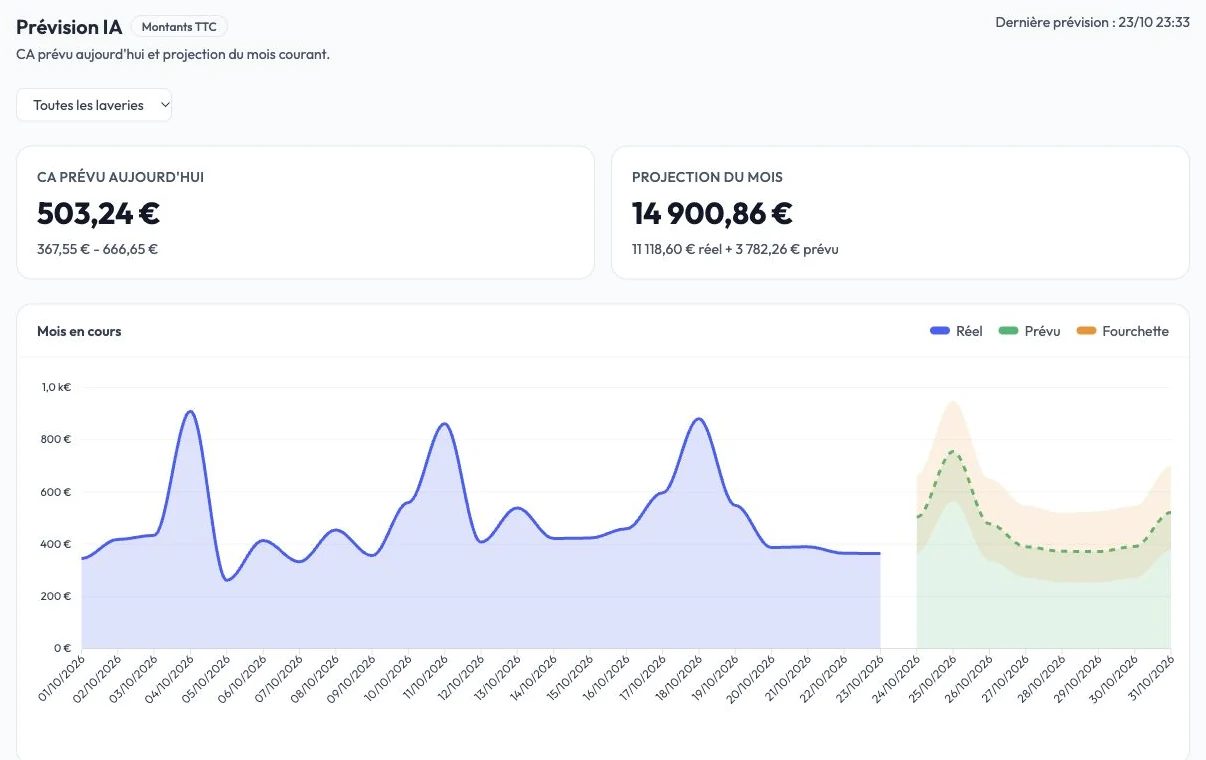Click the blue Réel legend swatch
Viewport: 1206px width, 760px height.
[940, 331]
